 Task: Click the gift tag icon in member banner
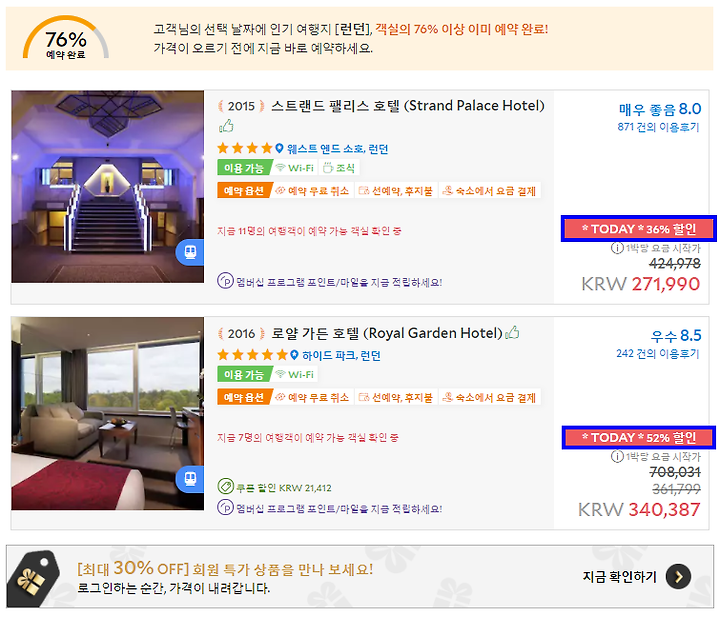(33, 578)
